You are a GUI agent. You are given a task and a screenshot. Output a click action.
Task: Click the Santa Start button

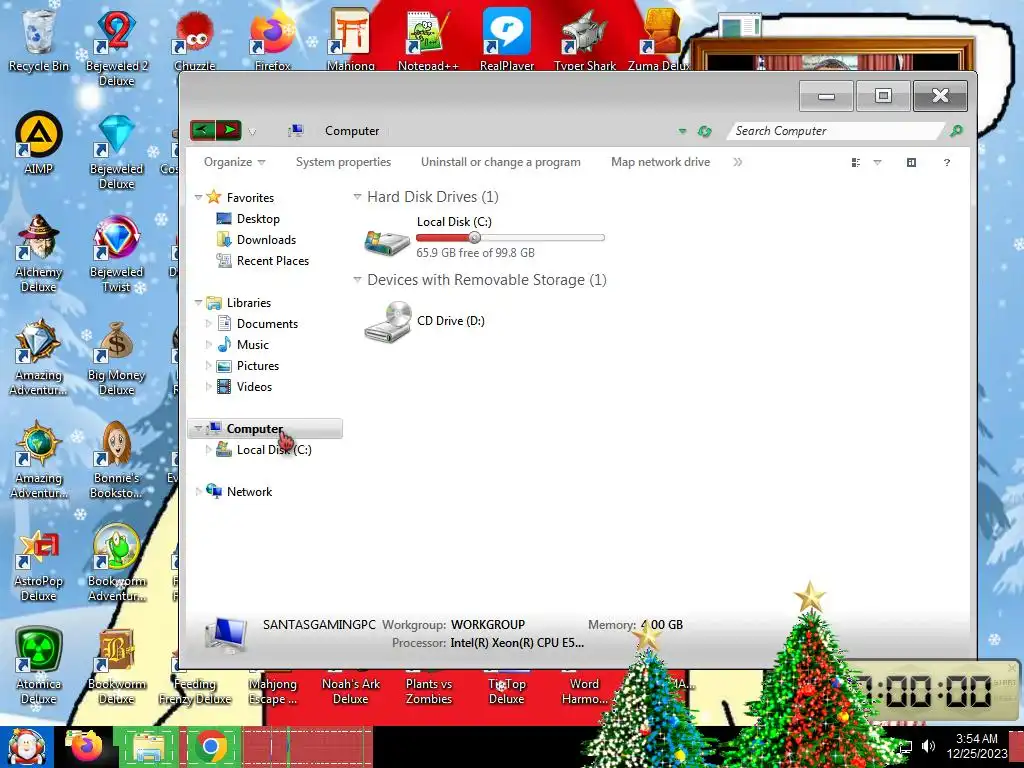[27, 746]
